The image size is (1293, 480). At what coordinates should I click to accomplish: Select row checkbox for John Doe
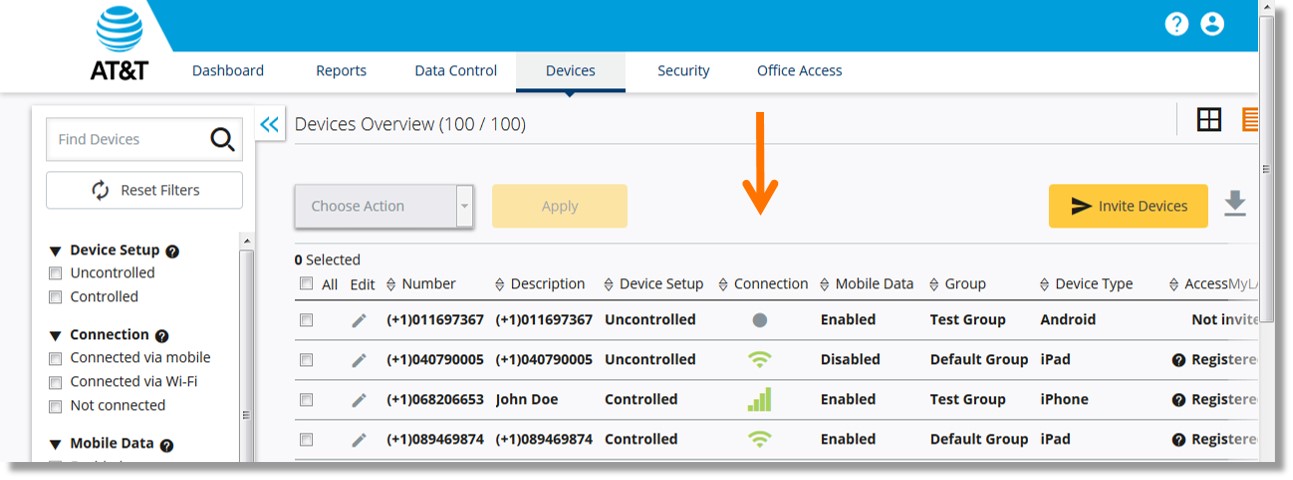click(x=306, y=400)
